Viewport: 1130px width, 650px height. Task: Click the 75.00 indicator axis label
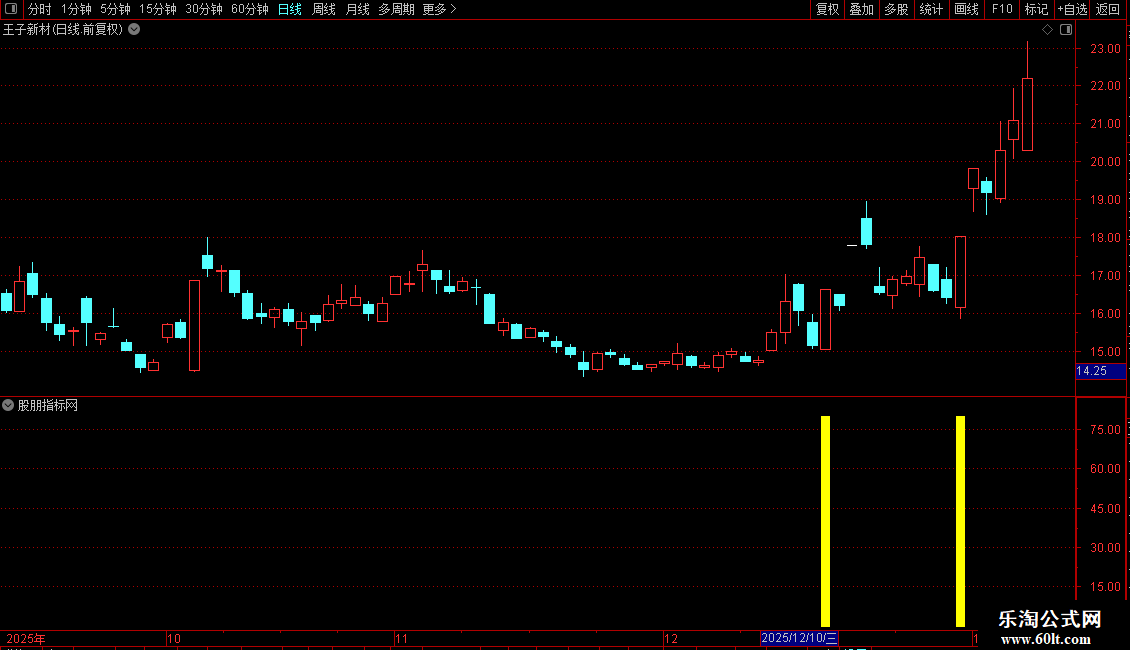[x=1105, y=430]
